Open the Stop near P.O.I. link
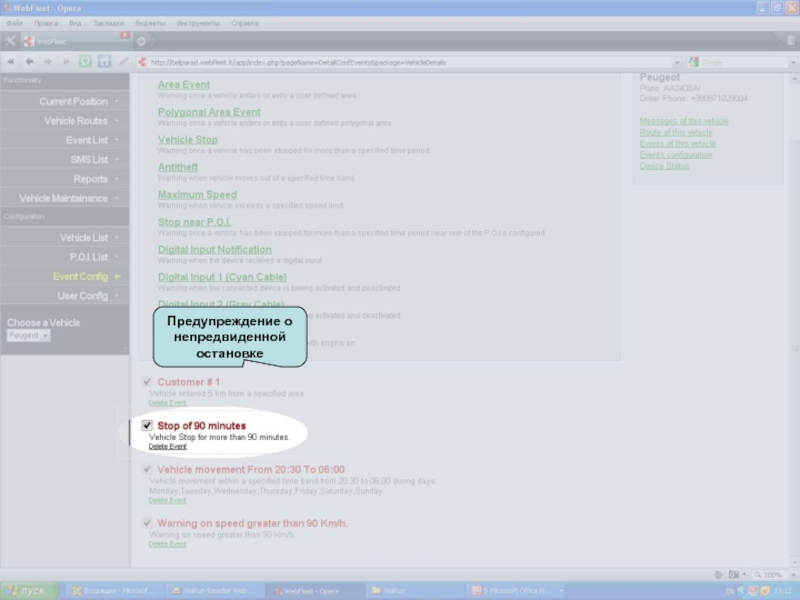This screenshot has width=800, height=600. (x=194, y=222)
